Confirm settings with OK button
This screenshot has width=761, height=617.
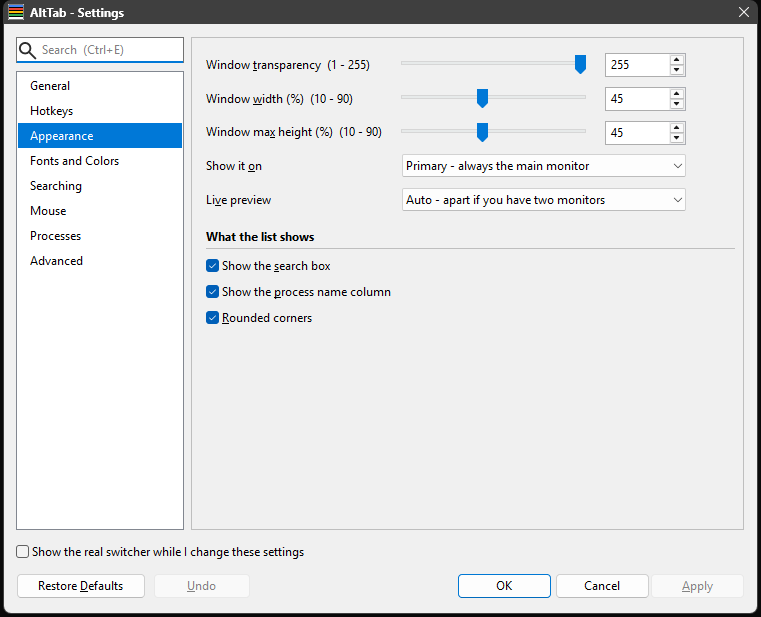504,586
